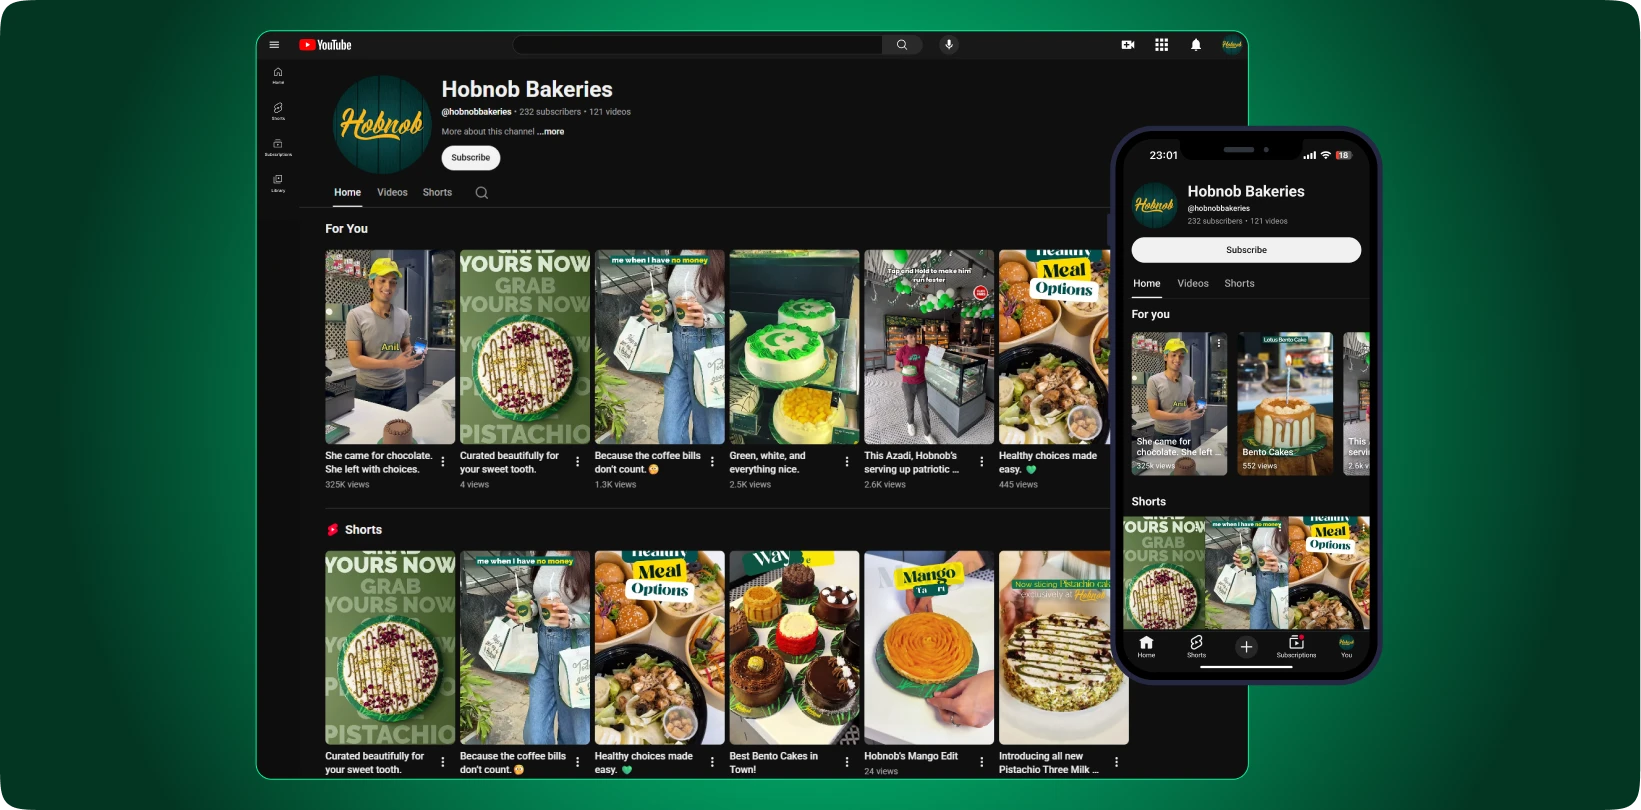Select the Shorts tab on the phone screen

pos(1239,284)
